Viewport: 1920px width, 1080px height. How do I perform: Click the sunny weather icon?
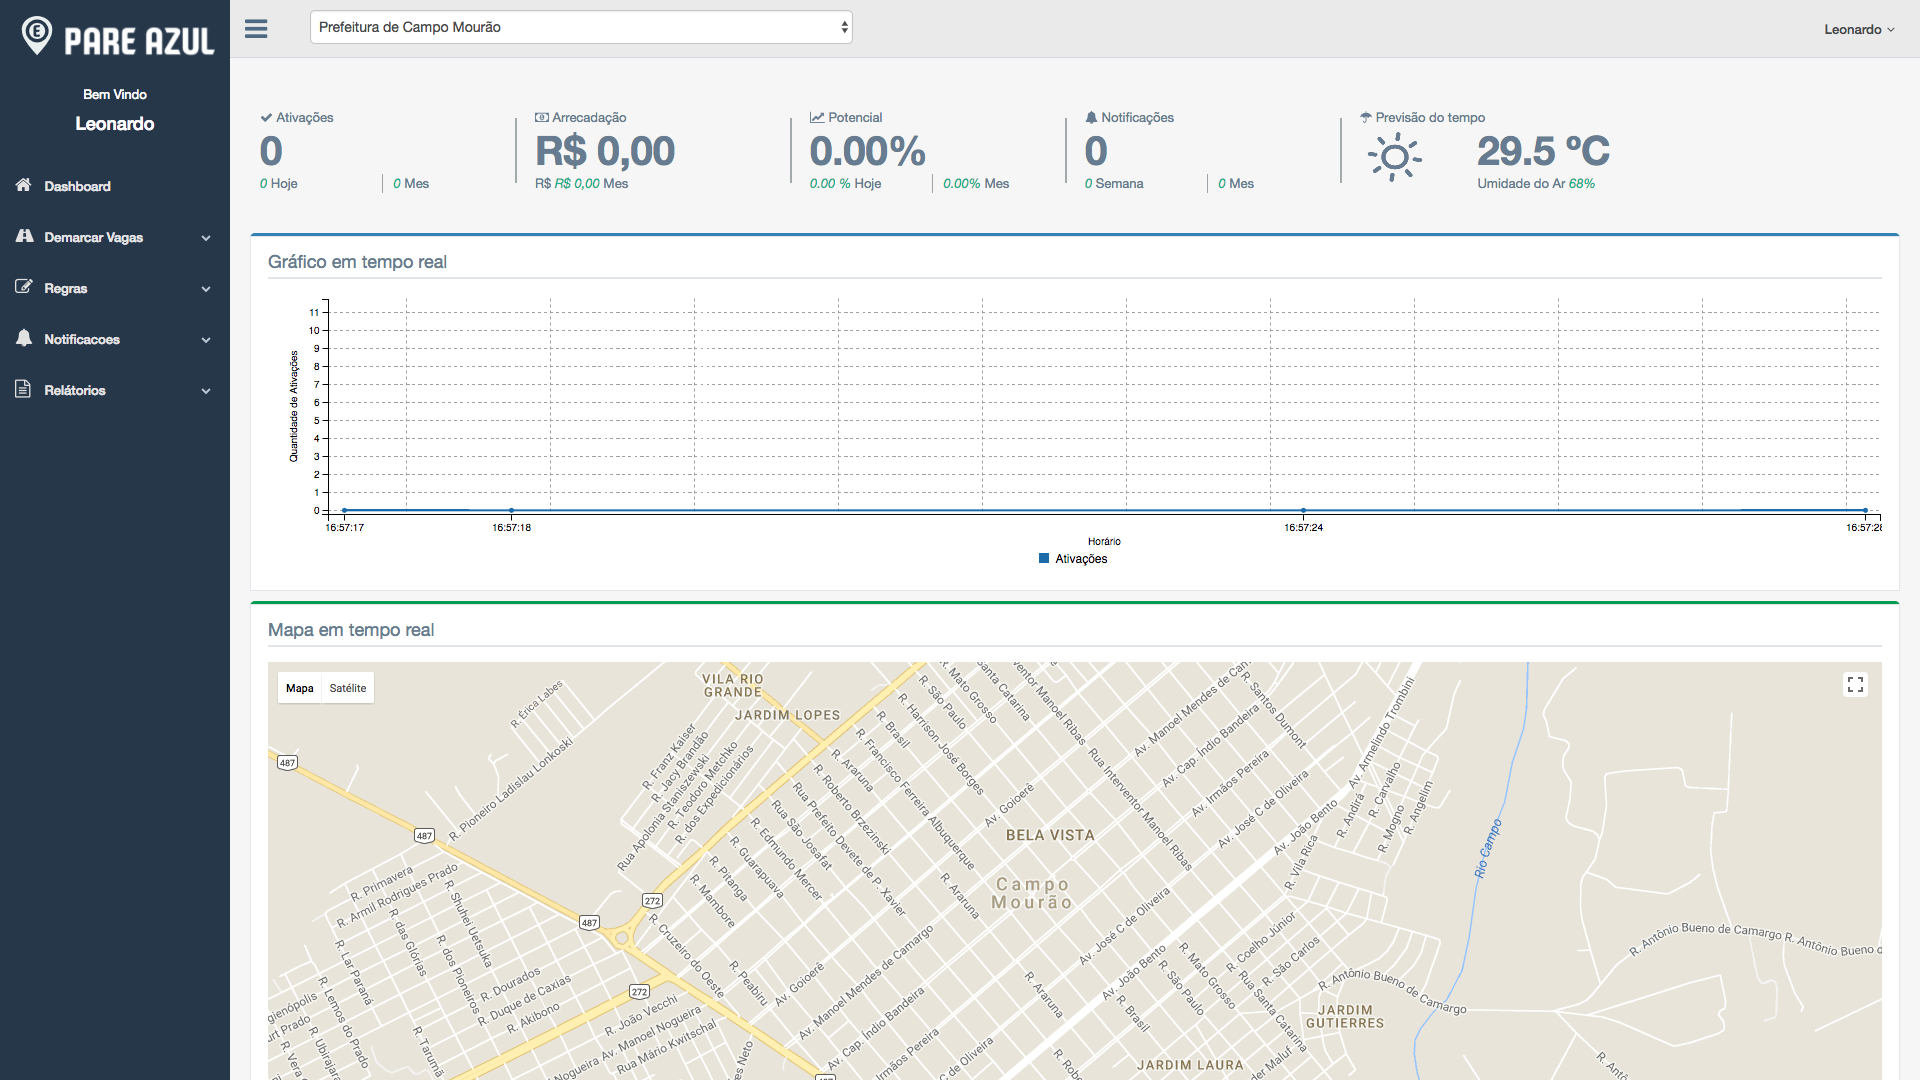click(x=1394, y=157)
